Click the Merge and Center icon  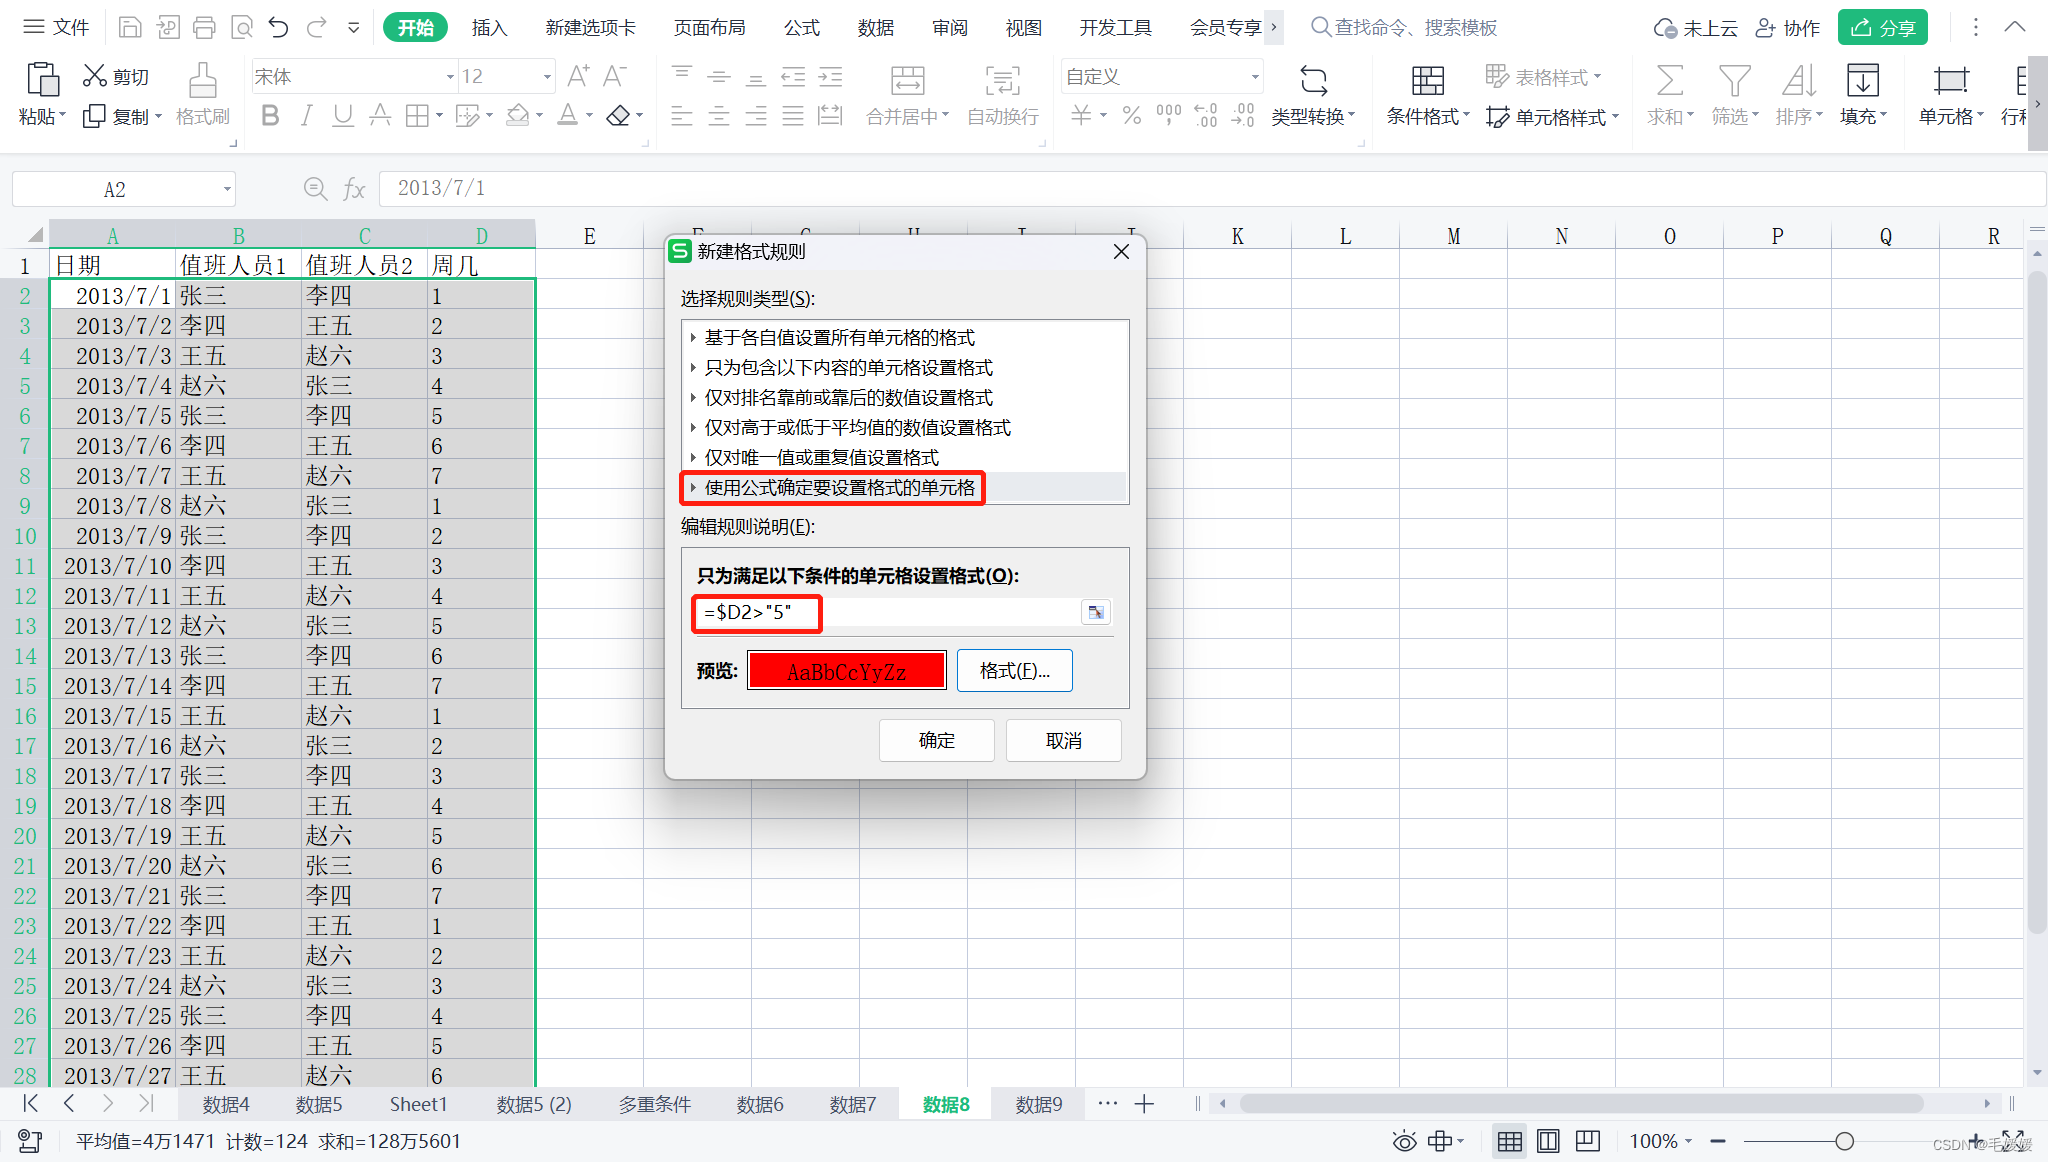(x=907, y=82)
